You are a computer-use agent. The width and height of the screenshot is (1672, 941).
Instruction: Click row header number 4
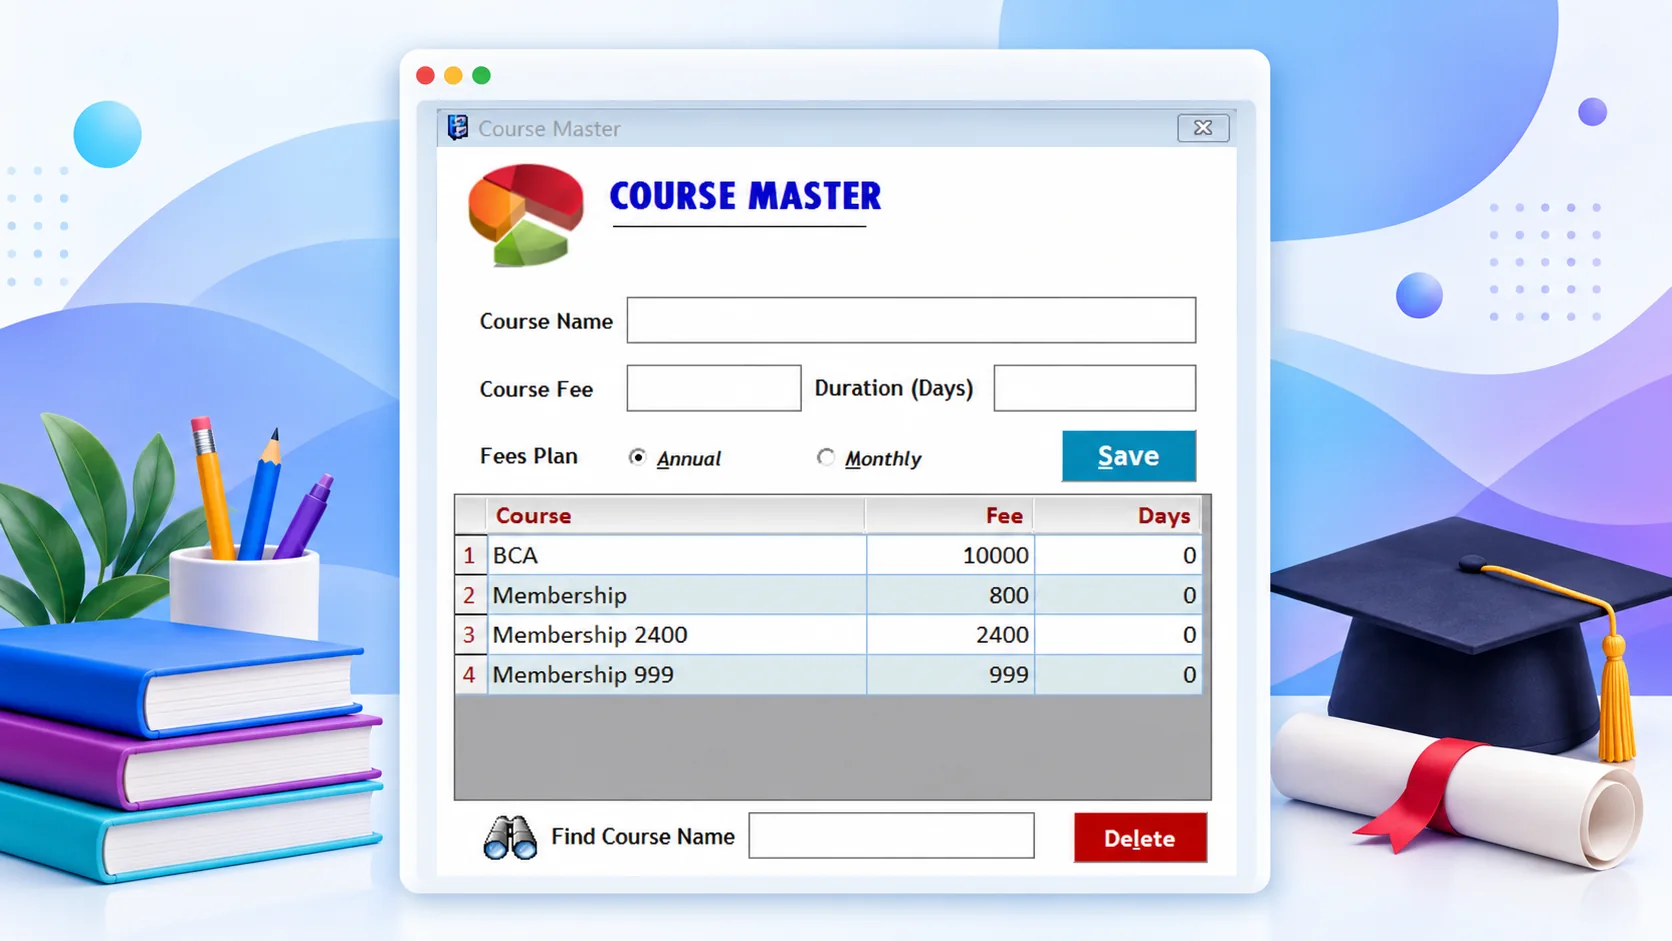coord(470,675)
